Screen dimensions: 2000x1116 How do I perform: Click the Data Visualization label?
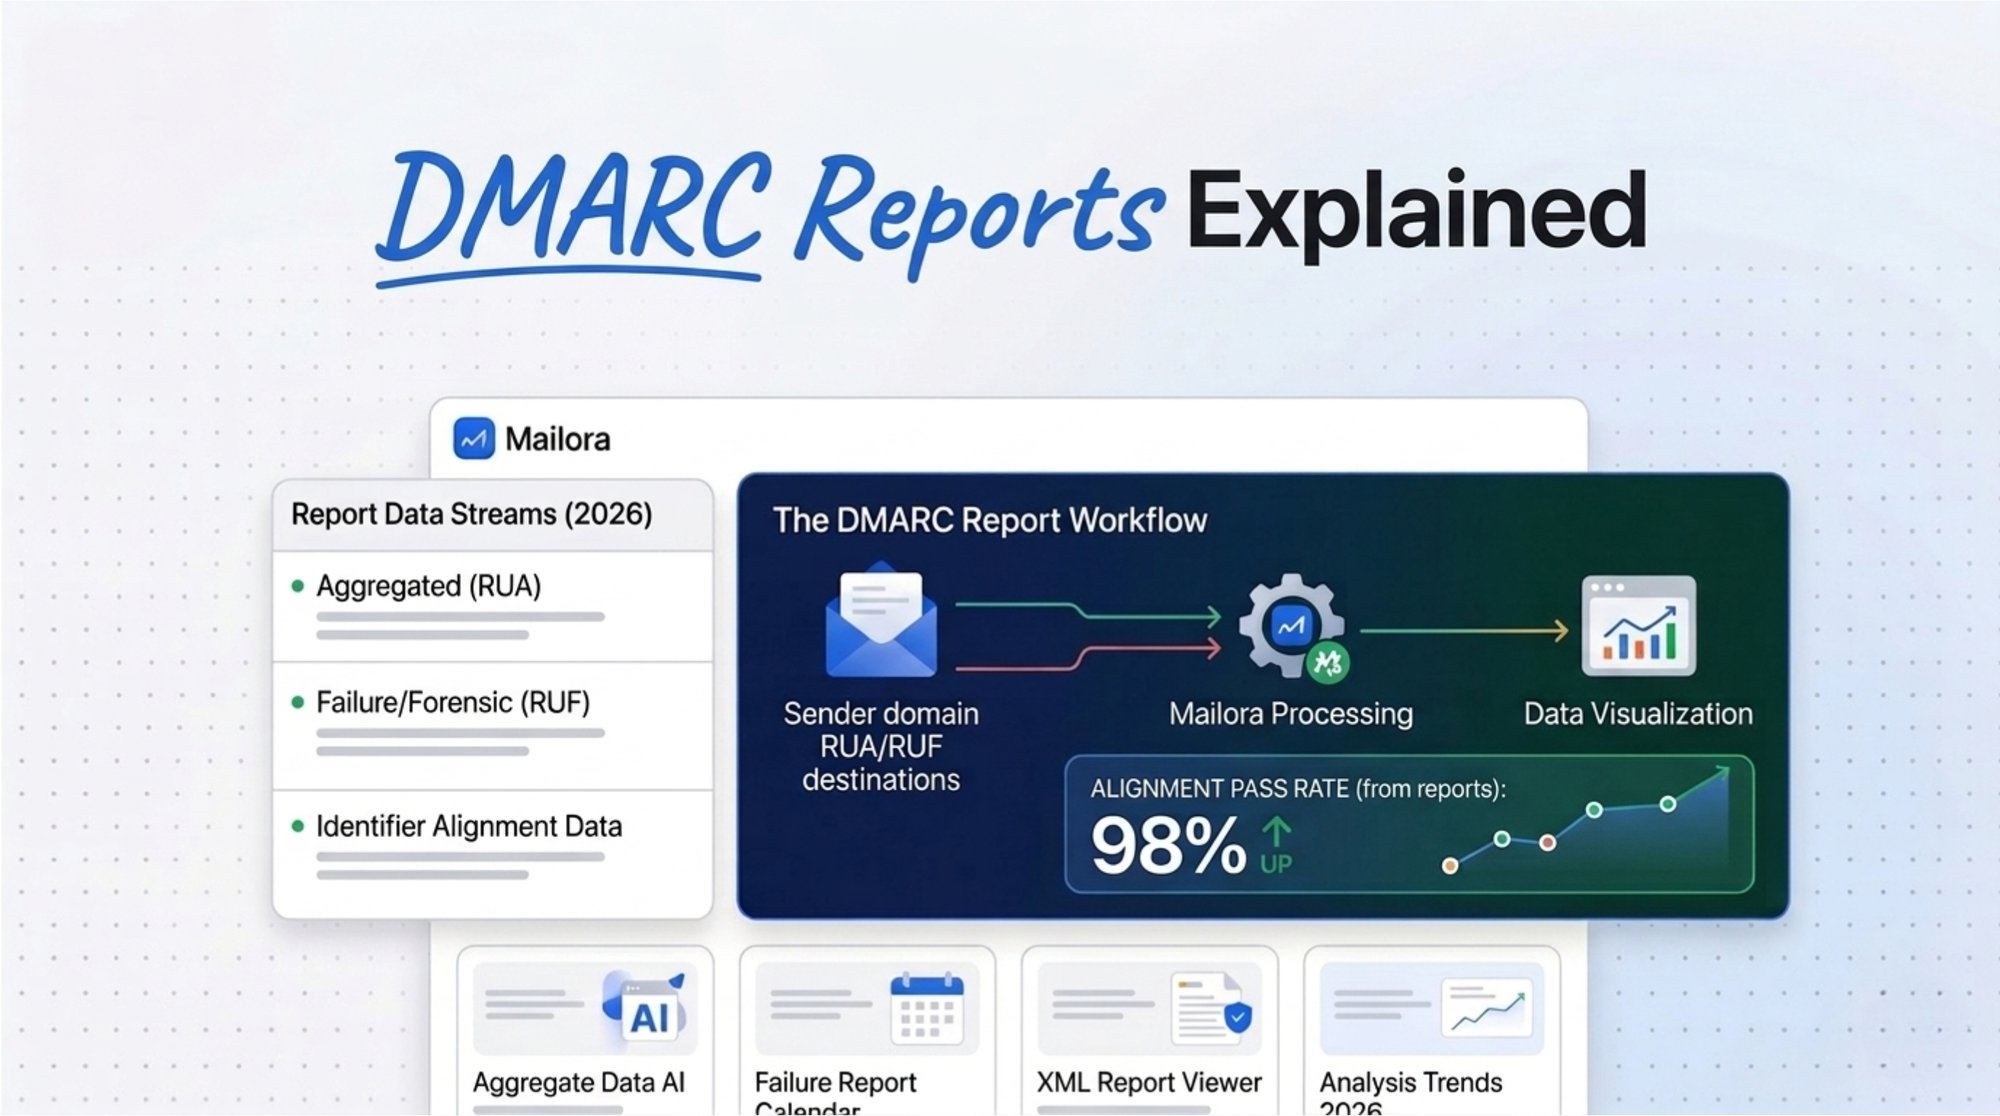(x=1638, y=714)
